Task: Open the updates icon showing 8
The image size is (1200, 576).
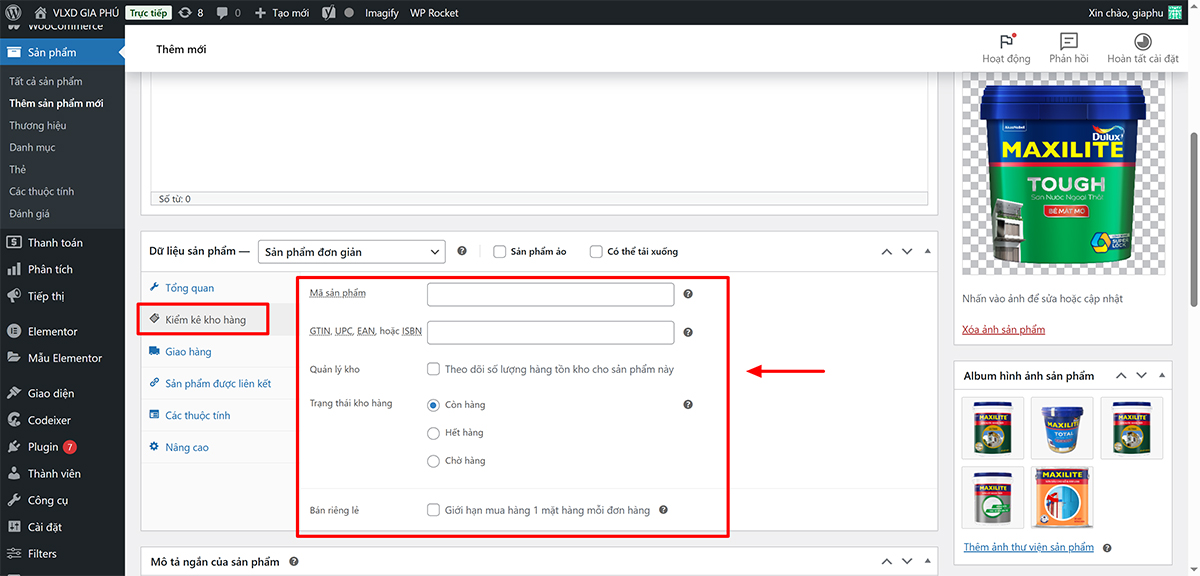Action: [x=190, y=13]
